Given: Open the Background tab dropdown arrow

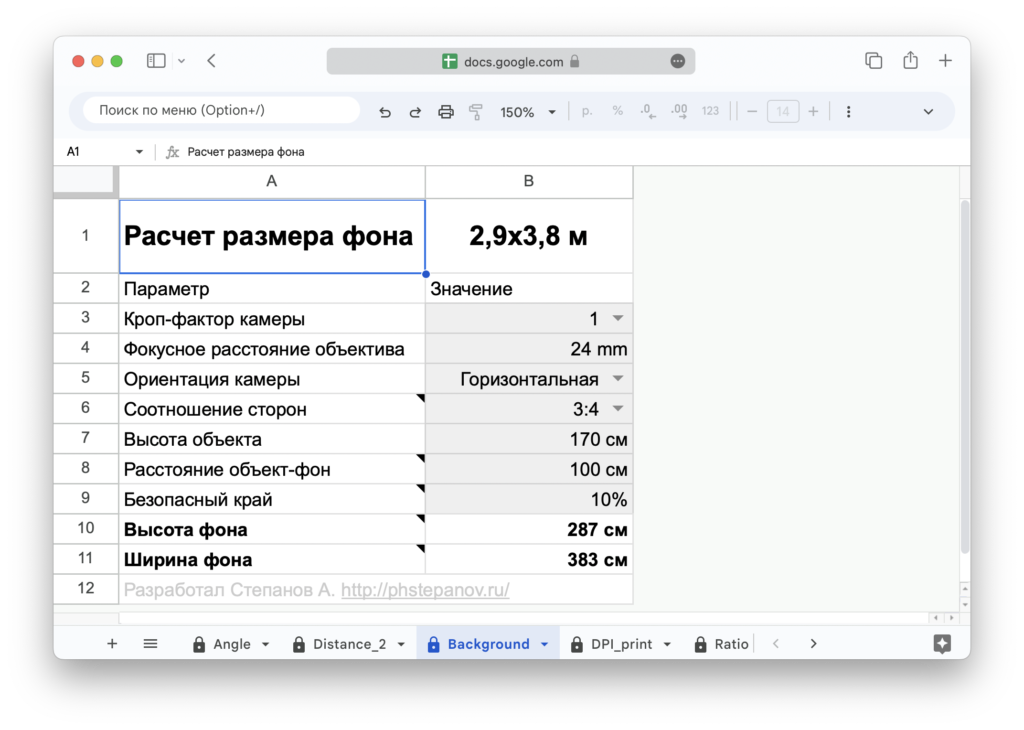Looking at the screenshot, I should tap(545, 644).
